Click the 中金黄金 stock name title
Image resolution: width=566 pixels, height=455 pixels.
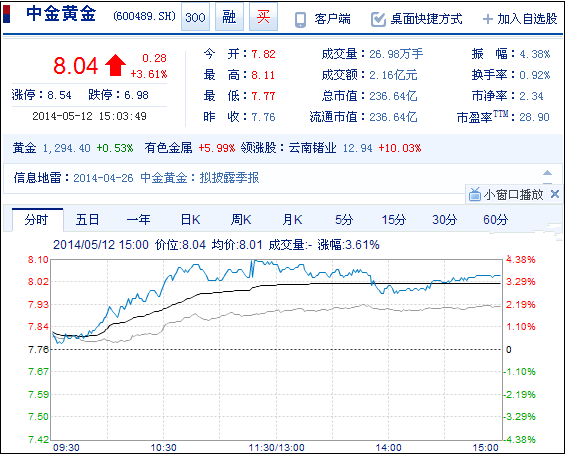pyautogui.click(x=61, y=14)
